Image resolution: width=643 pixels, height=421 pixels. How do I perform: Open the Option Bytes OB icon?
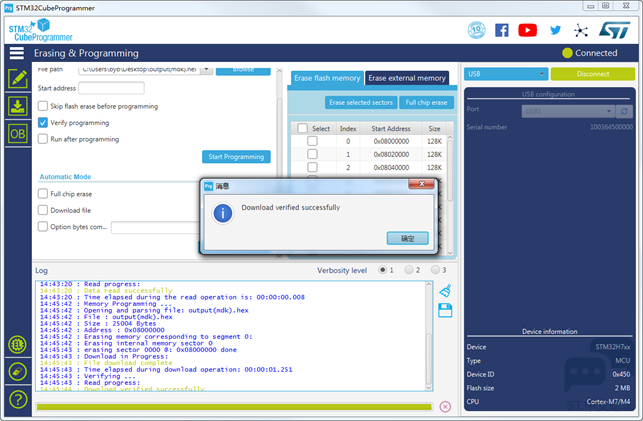pos(18,134)
